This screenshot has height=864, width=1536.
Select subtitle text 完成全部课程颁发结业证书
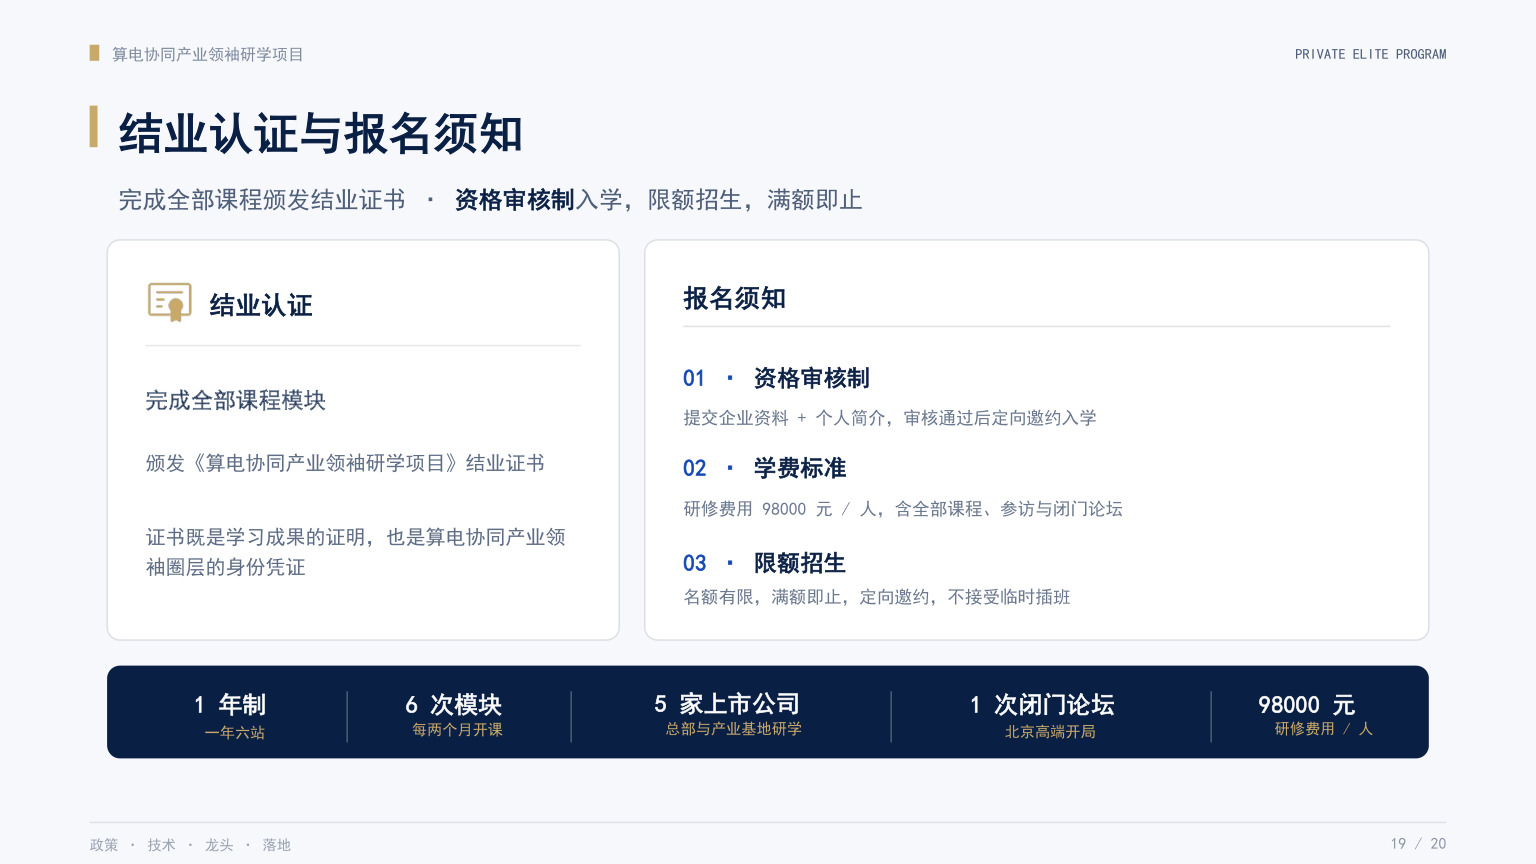pyautogui.click(x=262, y=200)
